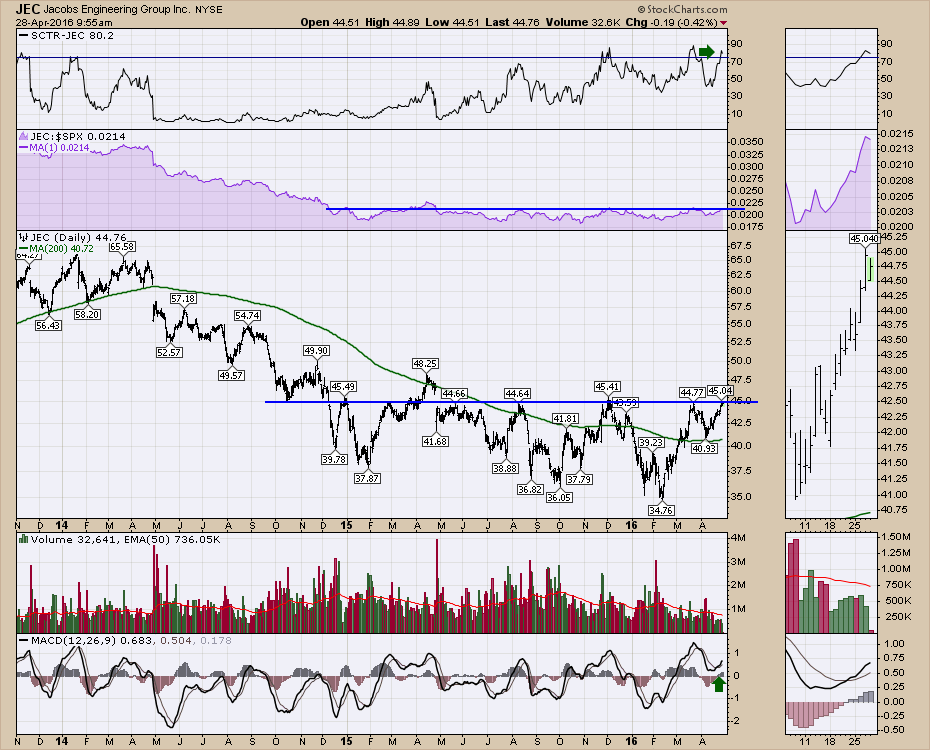930x750 pixels.
Task: Click the 37.79 price low label
Action: (579, 480)
